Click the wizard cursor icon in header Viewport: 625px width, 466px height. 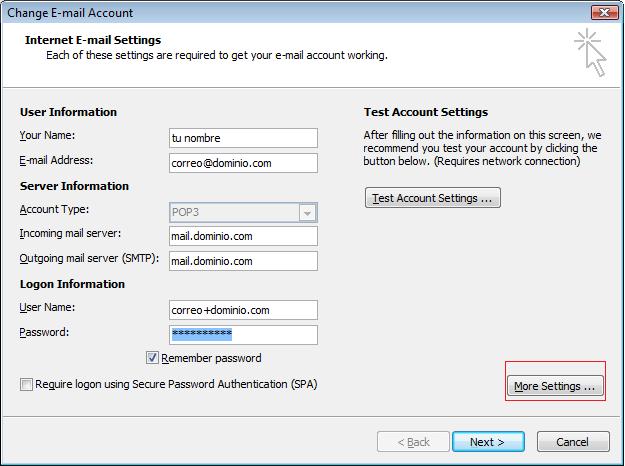[x=590, y=52]
